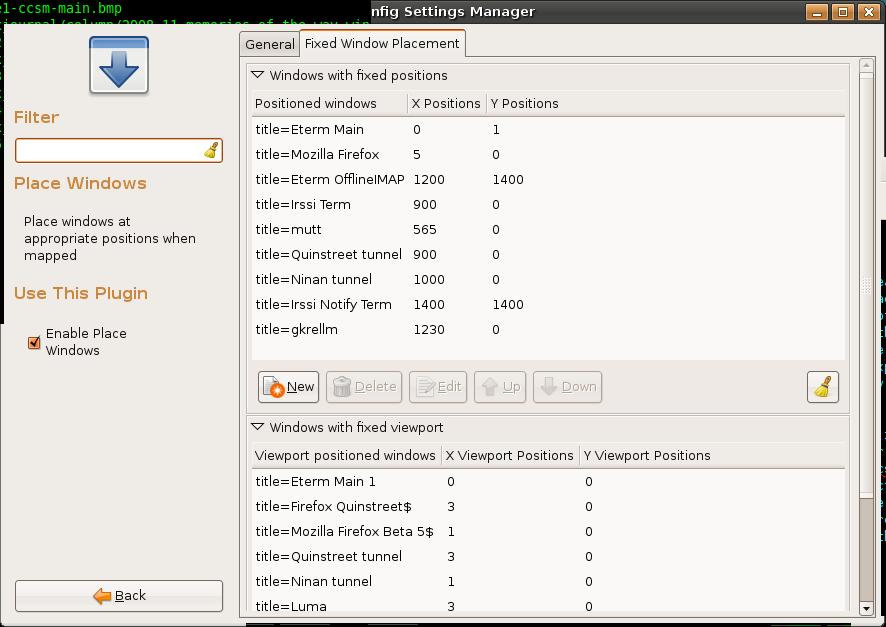The image size is (886, 627).
Task: Click the Delete button with trash icon
Action: click(364, 387)
